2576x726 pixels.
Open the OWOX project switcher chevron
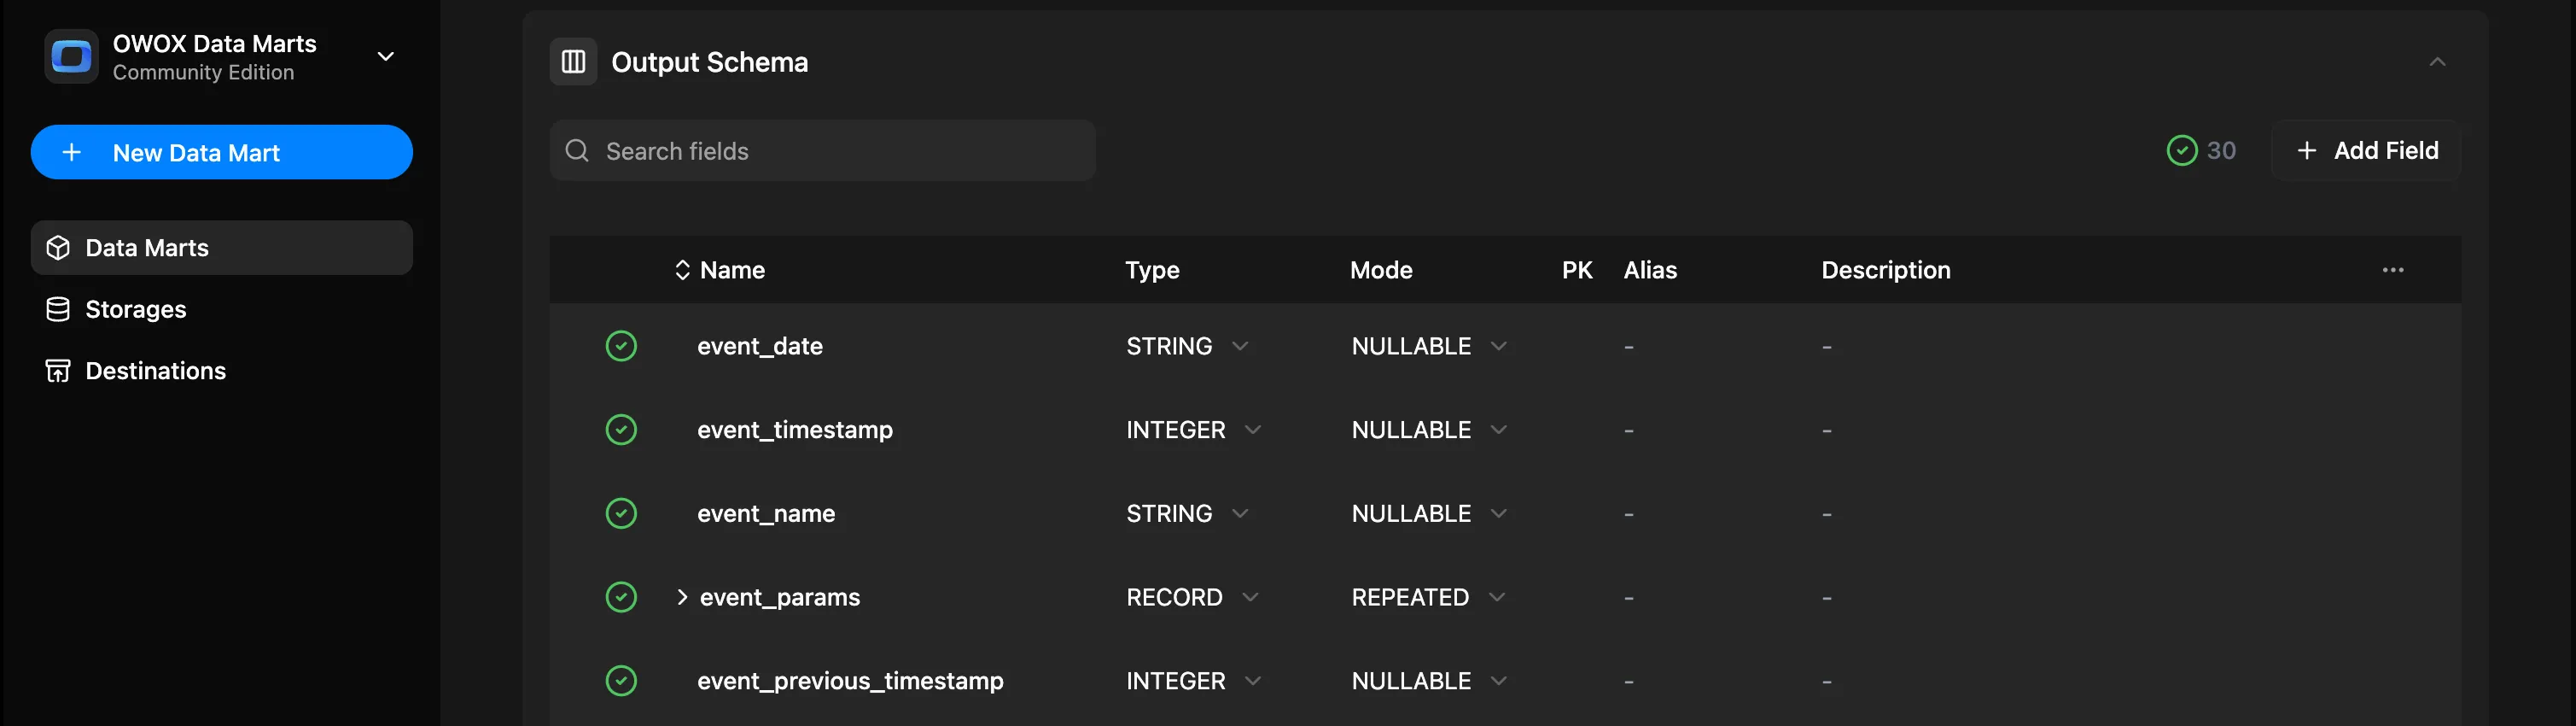[x=386, y=57]
